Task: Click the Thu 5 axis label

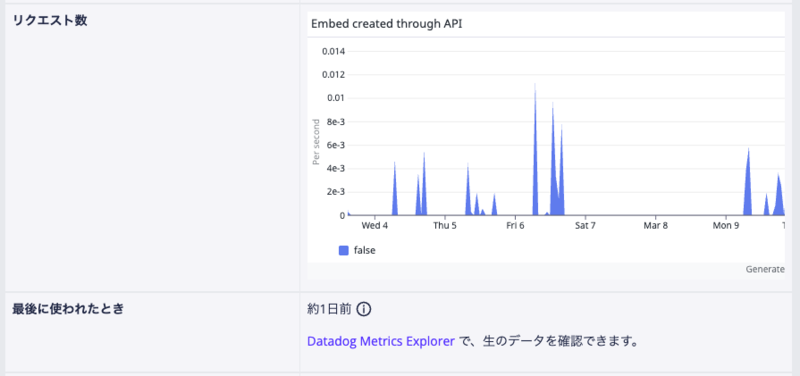Action: (x=444, y=225)
